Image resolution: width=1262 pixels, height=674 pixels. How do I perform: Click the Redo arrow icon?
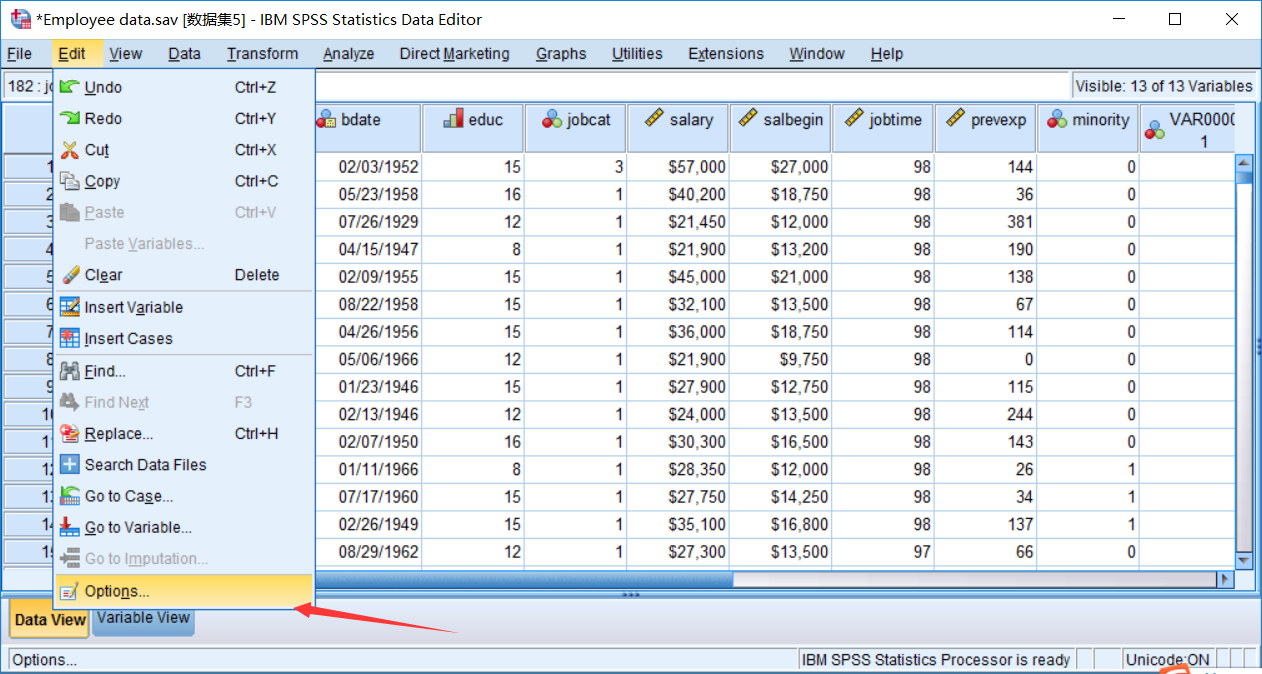coord(69,118)
